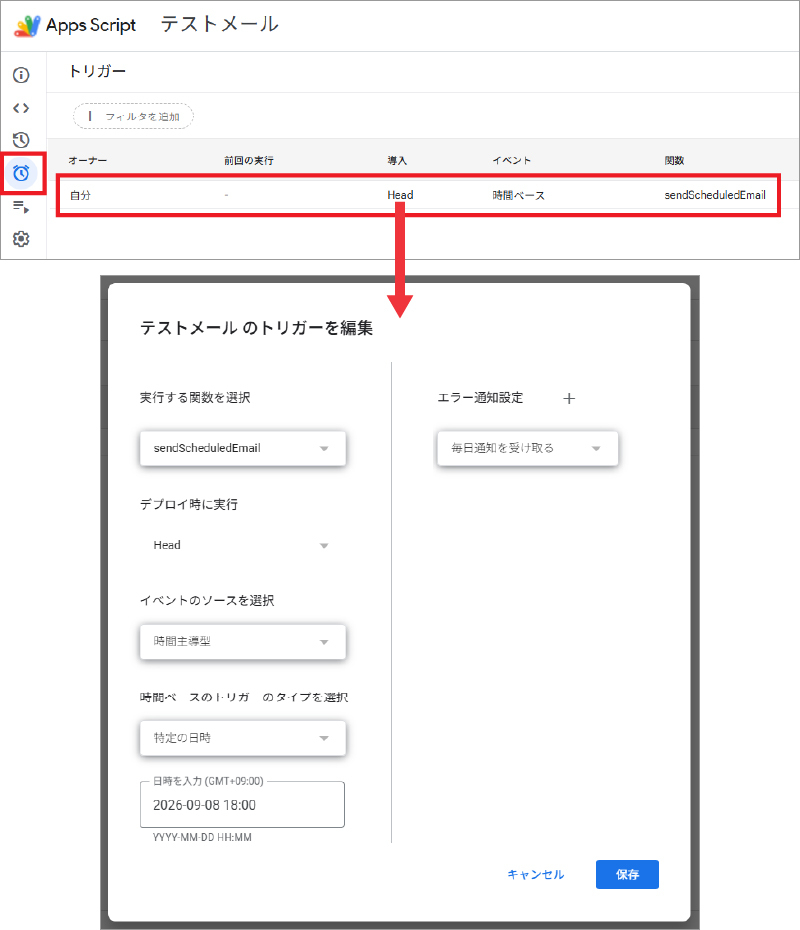
Task: Add error notification with plus icon
Action: tap(569, 399)
